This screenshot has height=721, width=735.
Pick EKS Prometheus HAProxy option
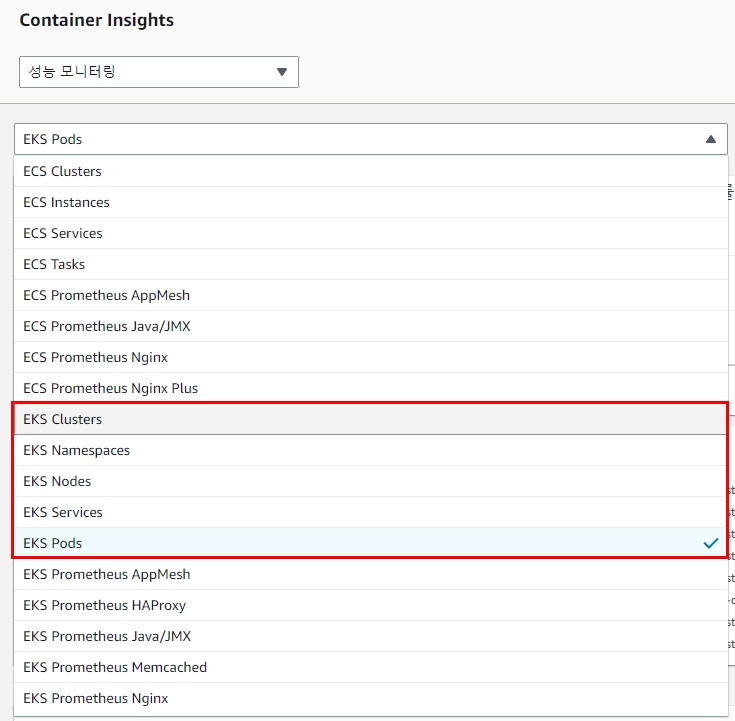click(x=371, y=605)
